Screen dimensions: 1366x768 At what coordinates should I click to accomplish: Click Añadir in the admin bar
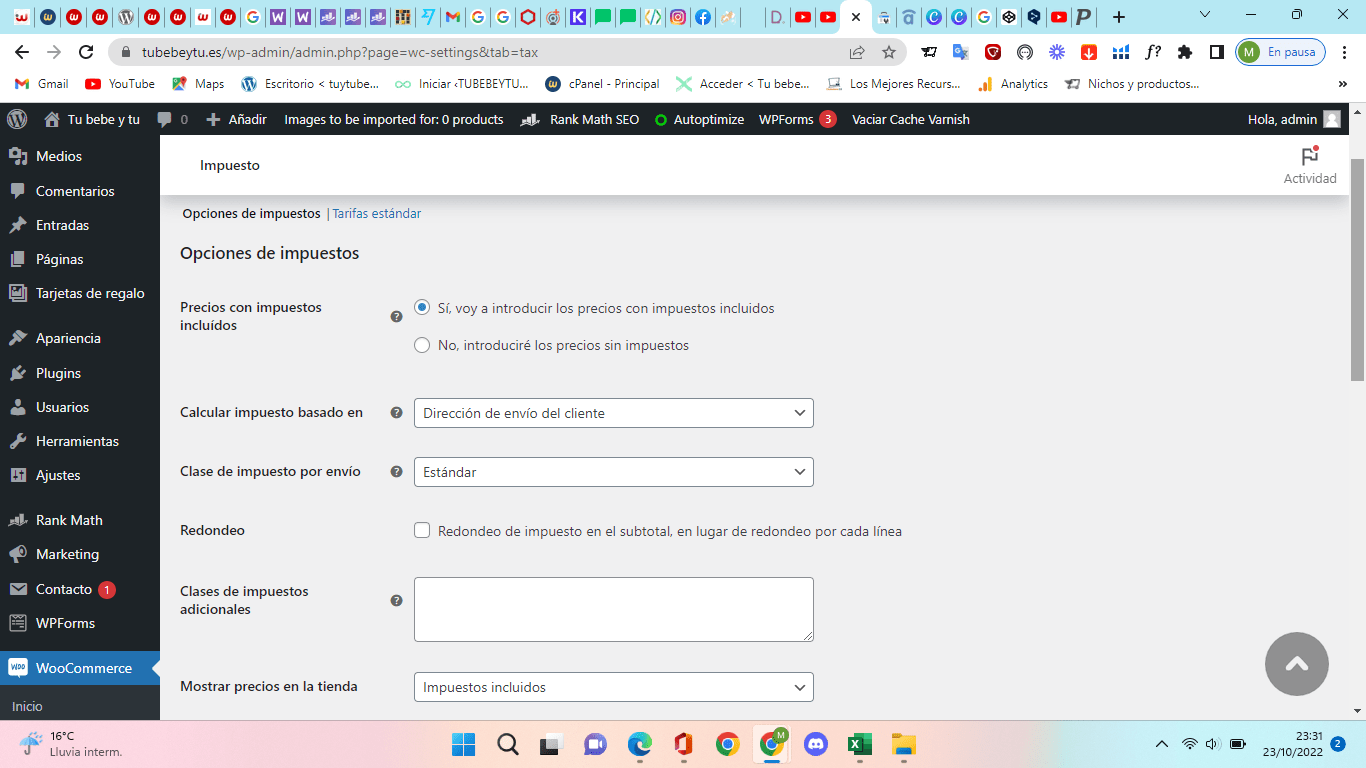pos(236,119)
